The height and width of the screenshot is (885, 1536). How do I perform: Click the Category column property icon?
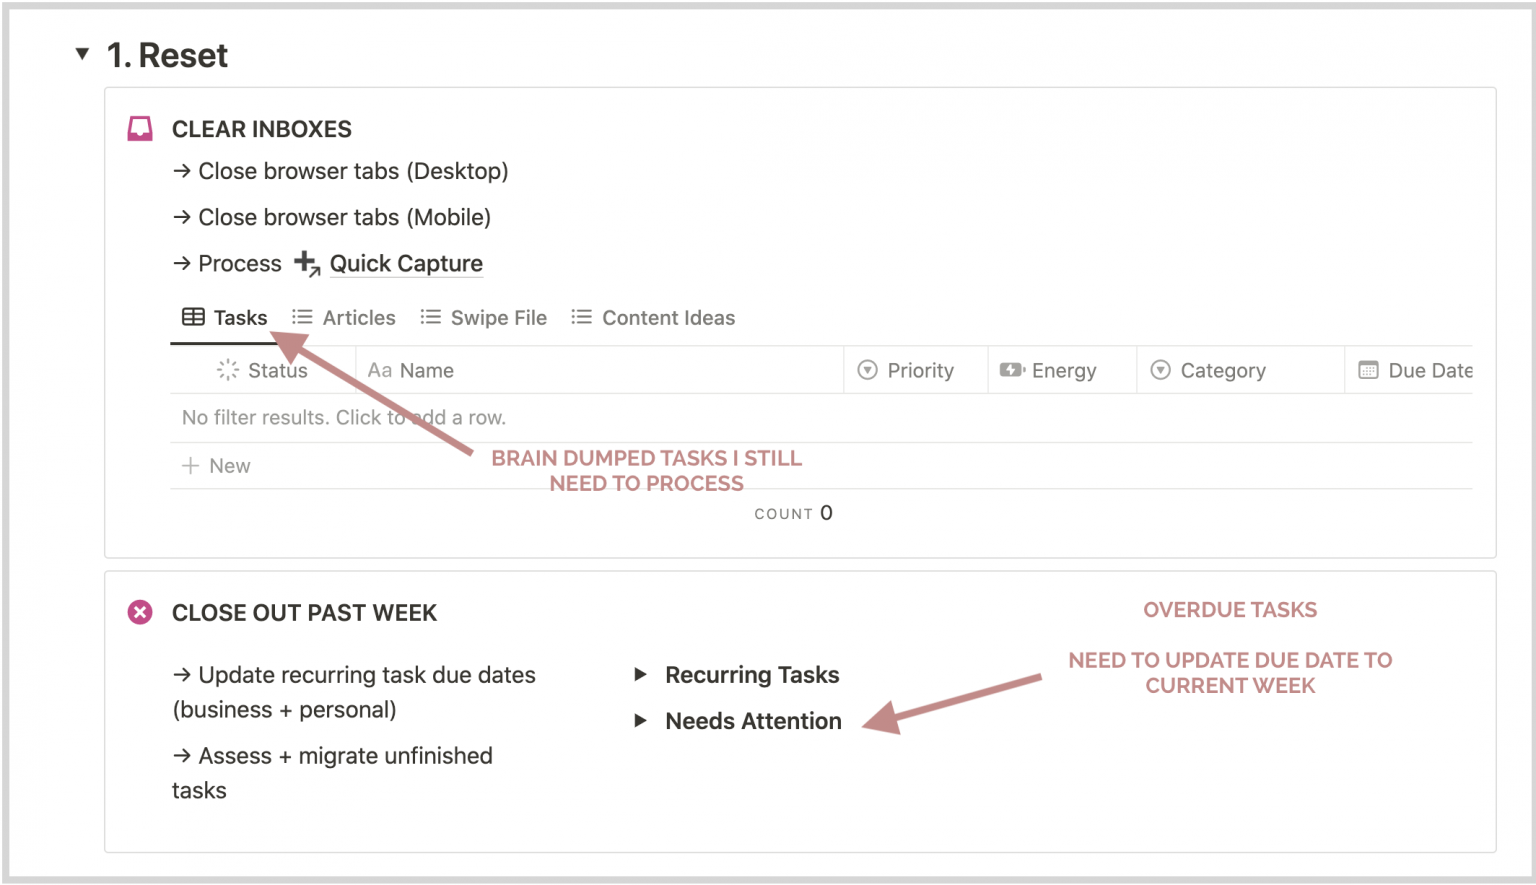point(1160,370)
